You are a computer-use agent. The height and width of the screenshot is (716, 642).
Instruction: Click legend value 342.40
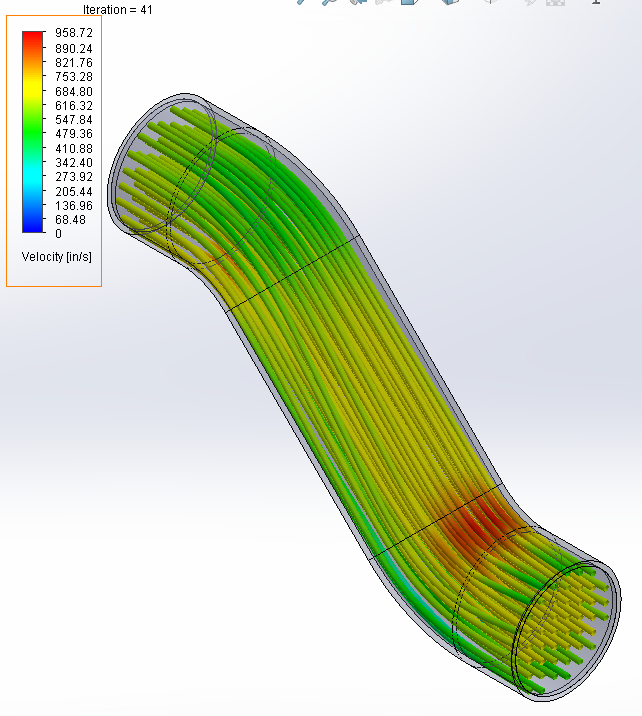[x=74, y=163]
